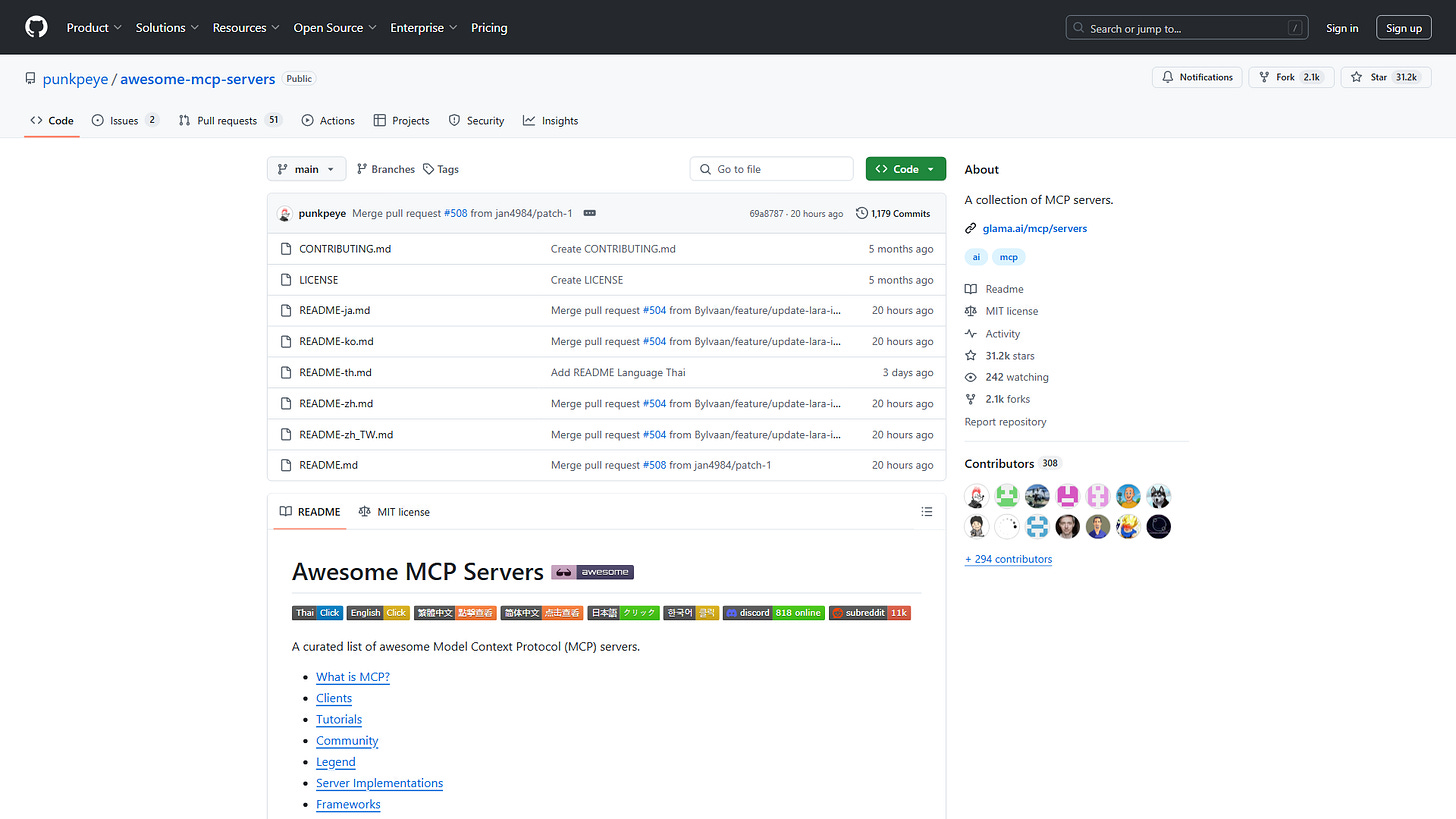Switch to the Insights tab
The width and height of the screenshot is (1456, 819).
point(550,120)
